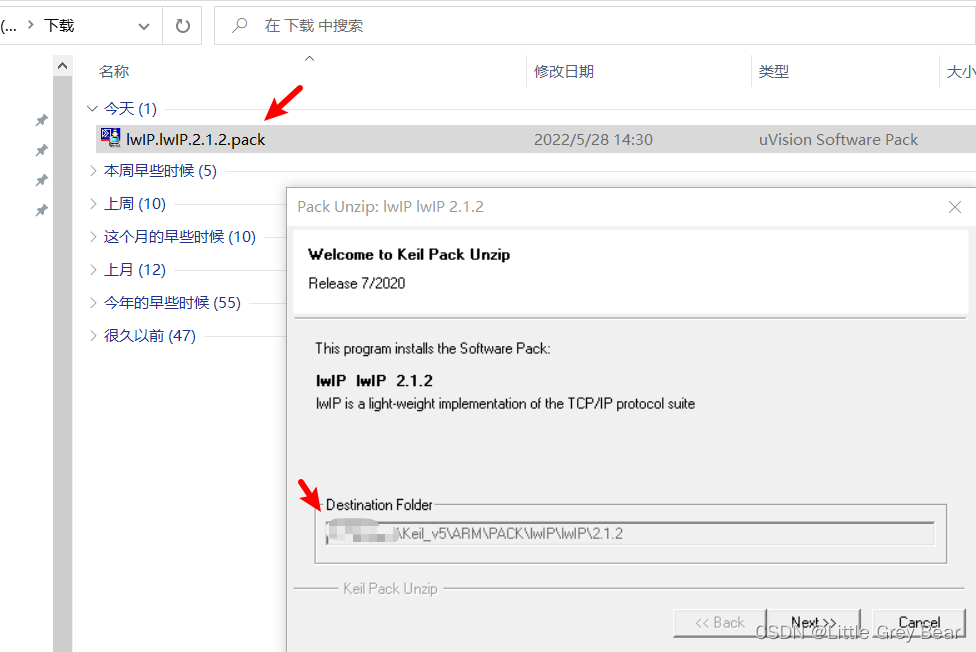Collapse the 今天 (1) group
976x652 pixels.
[92, 108]
